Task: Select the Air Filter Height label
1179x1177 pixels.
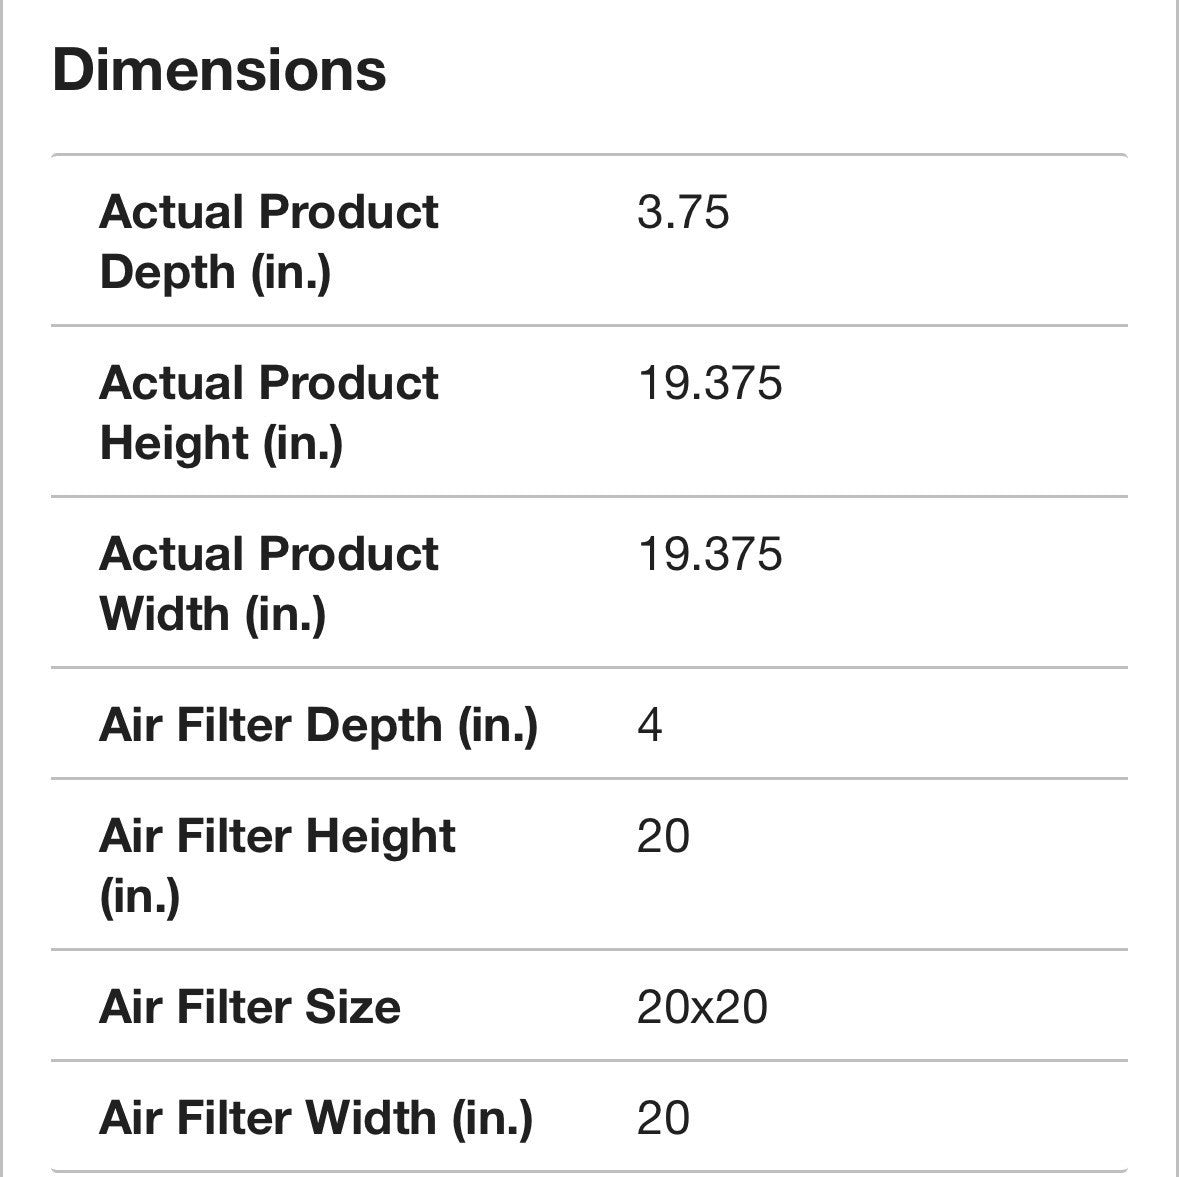Action: click(277, 865)
